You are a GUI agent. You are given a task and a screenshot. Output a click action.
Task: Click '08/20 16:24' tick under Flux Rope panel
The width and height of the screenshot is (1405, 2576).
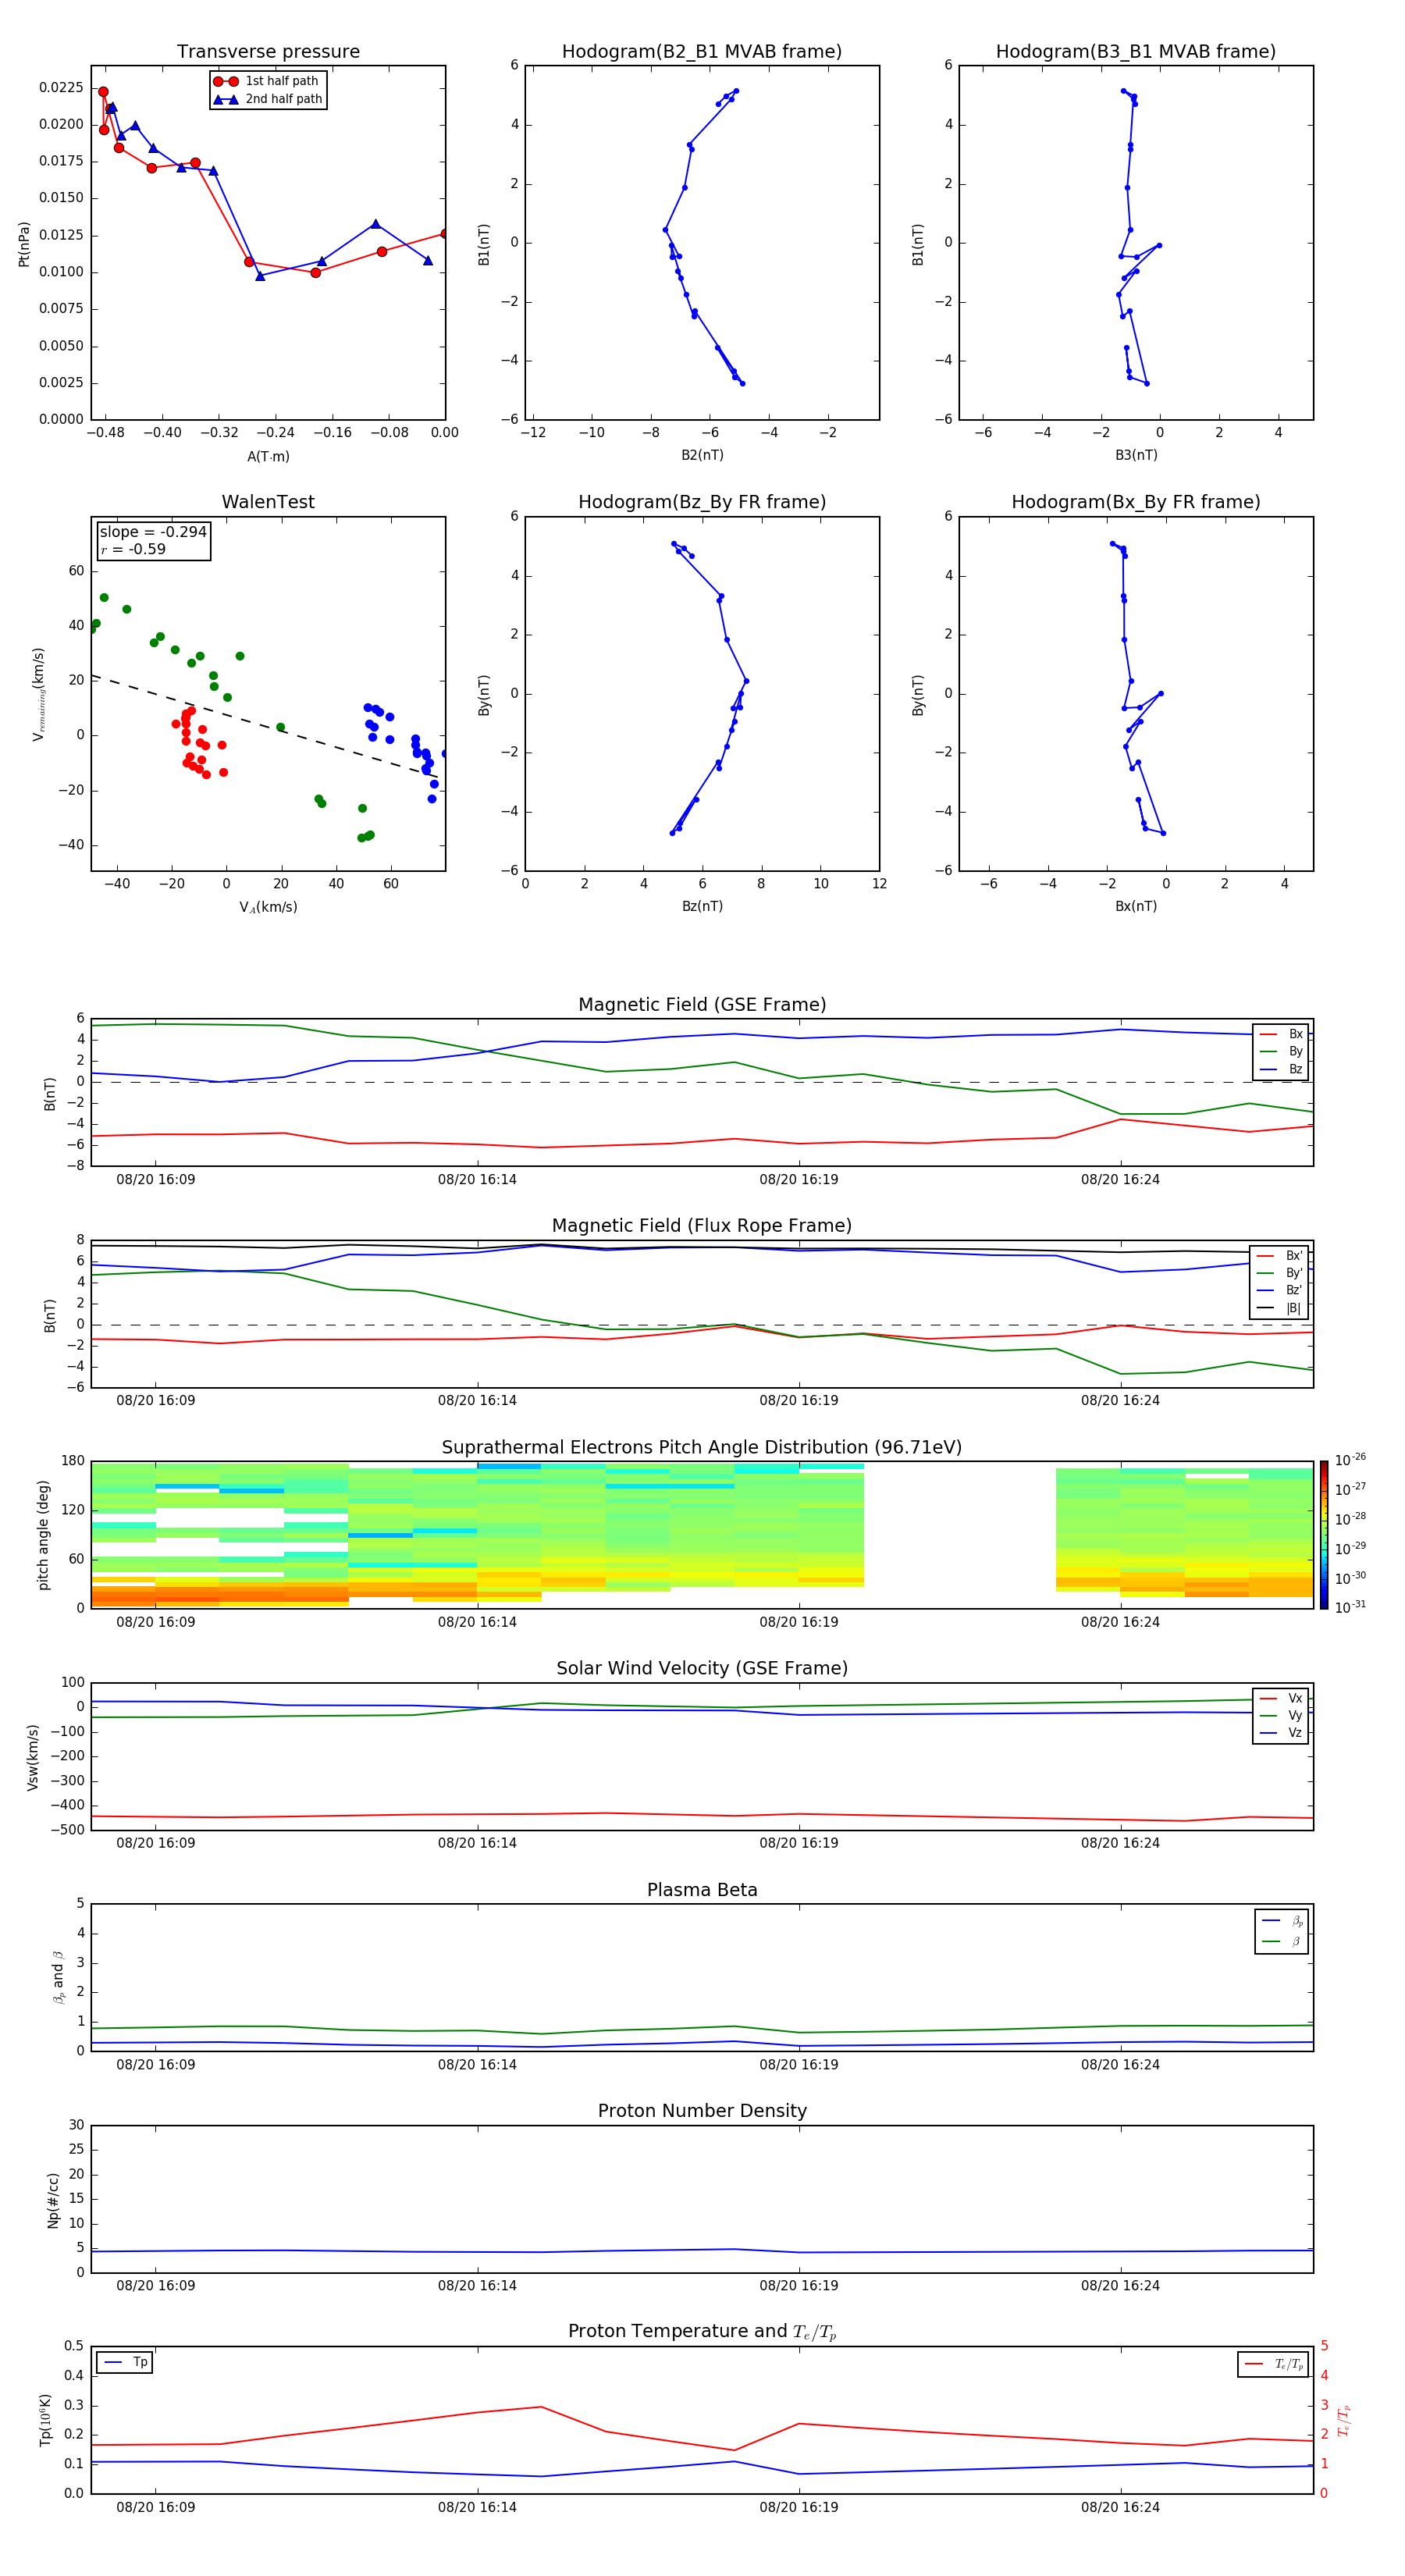[1120, 1401]
